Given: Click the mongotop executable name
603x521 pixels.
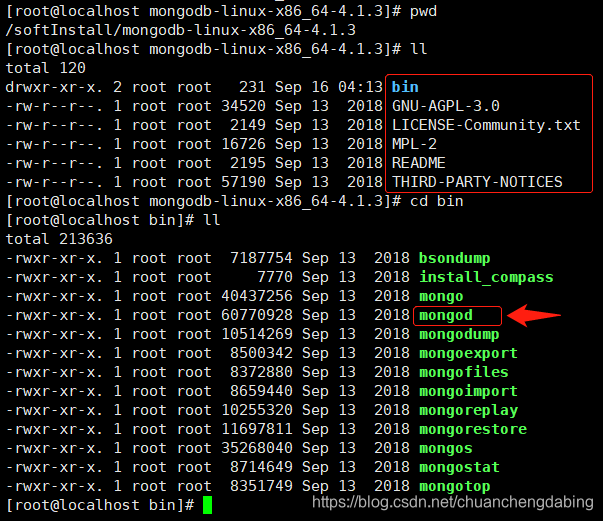Looking at the screenshot, I should click(x=455, y=486).
